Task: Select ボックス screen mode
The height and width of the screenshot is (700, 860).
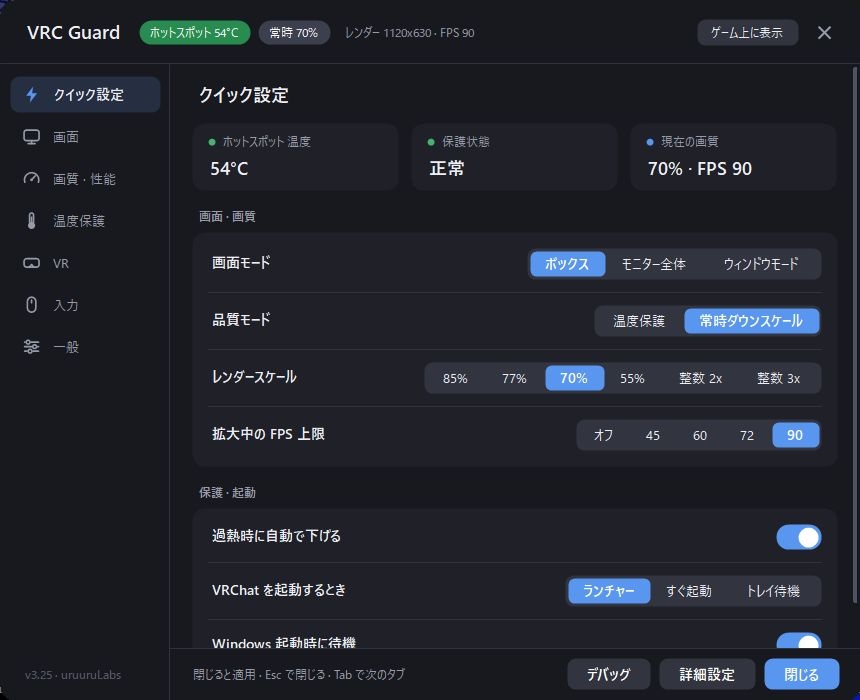Action: pyautogui.click(x=568, y=264)
